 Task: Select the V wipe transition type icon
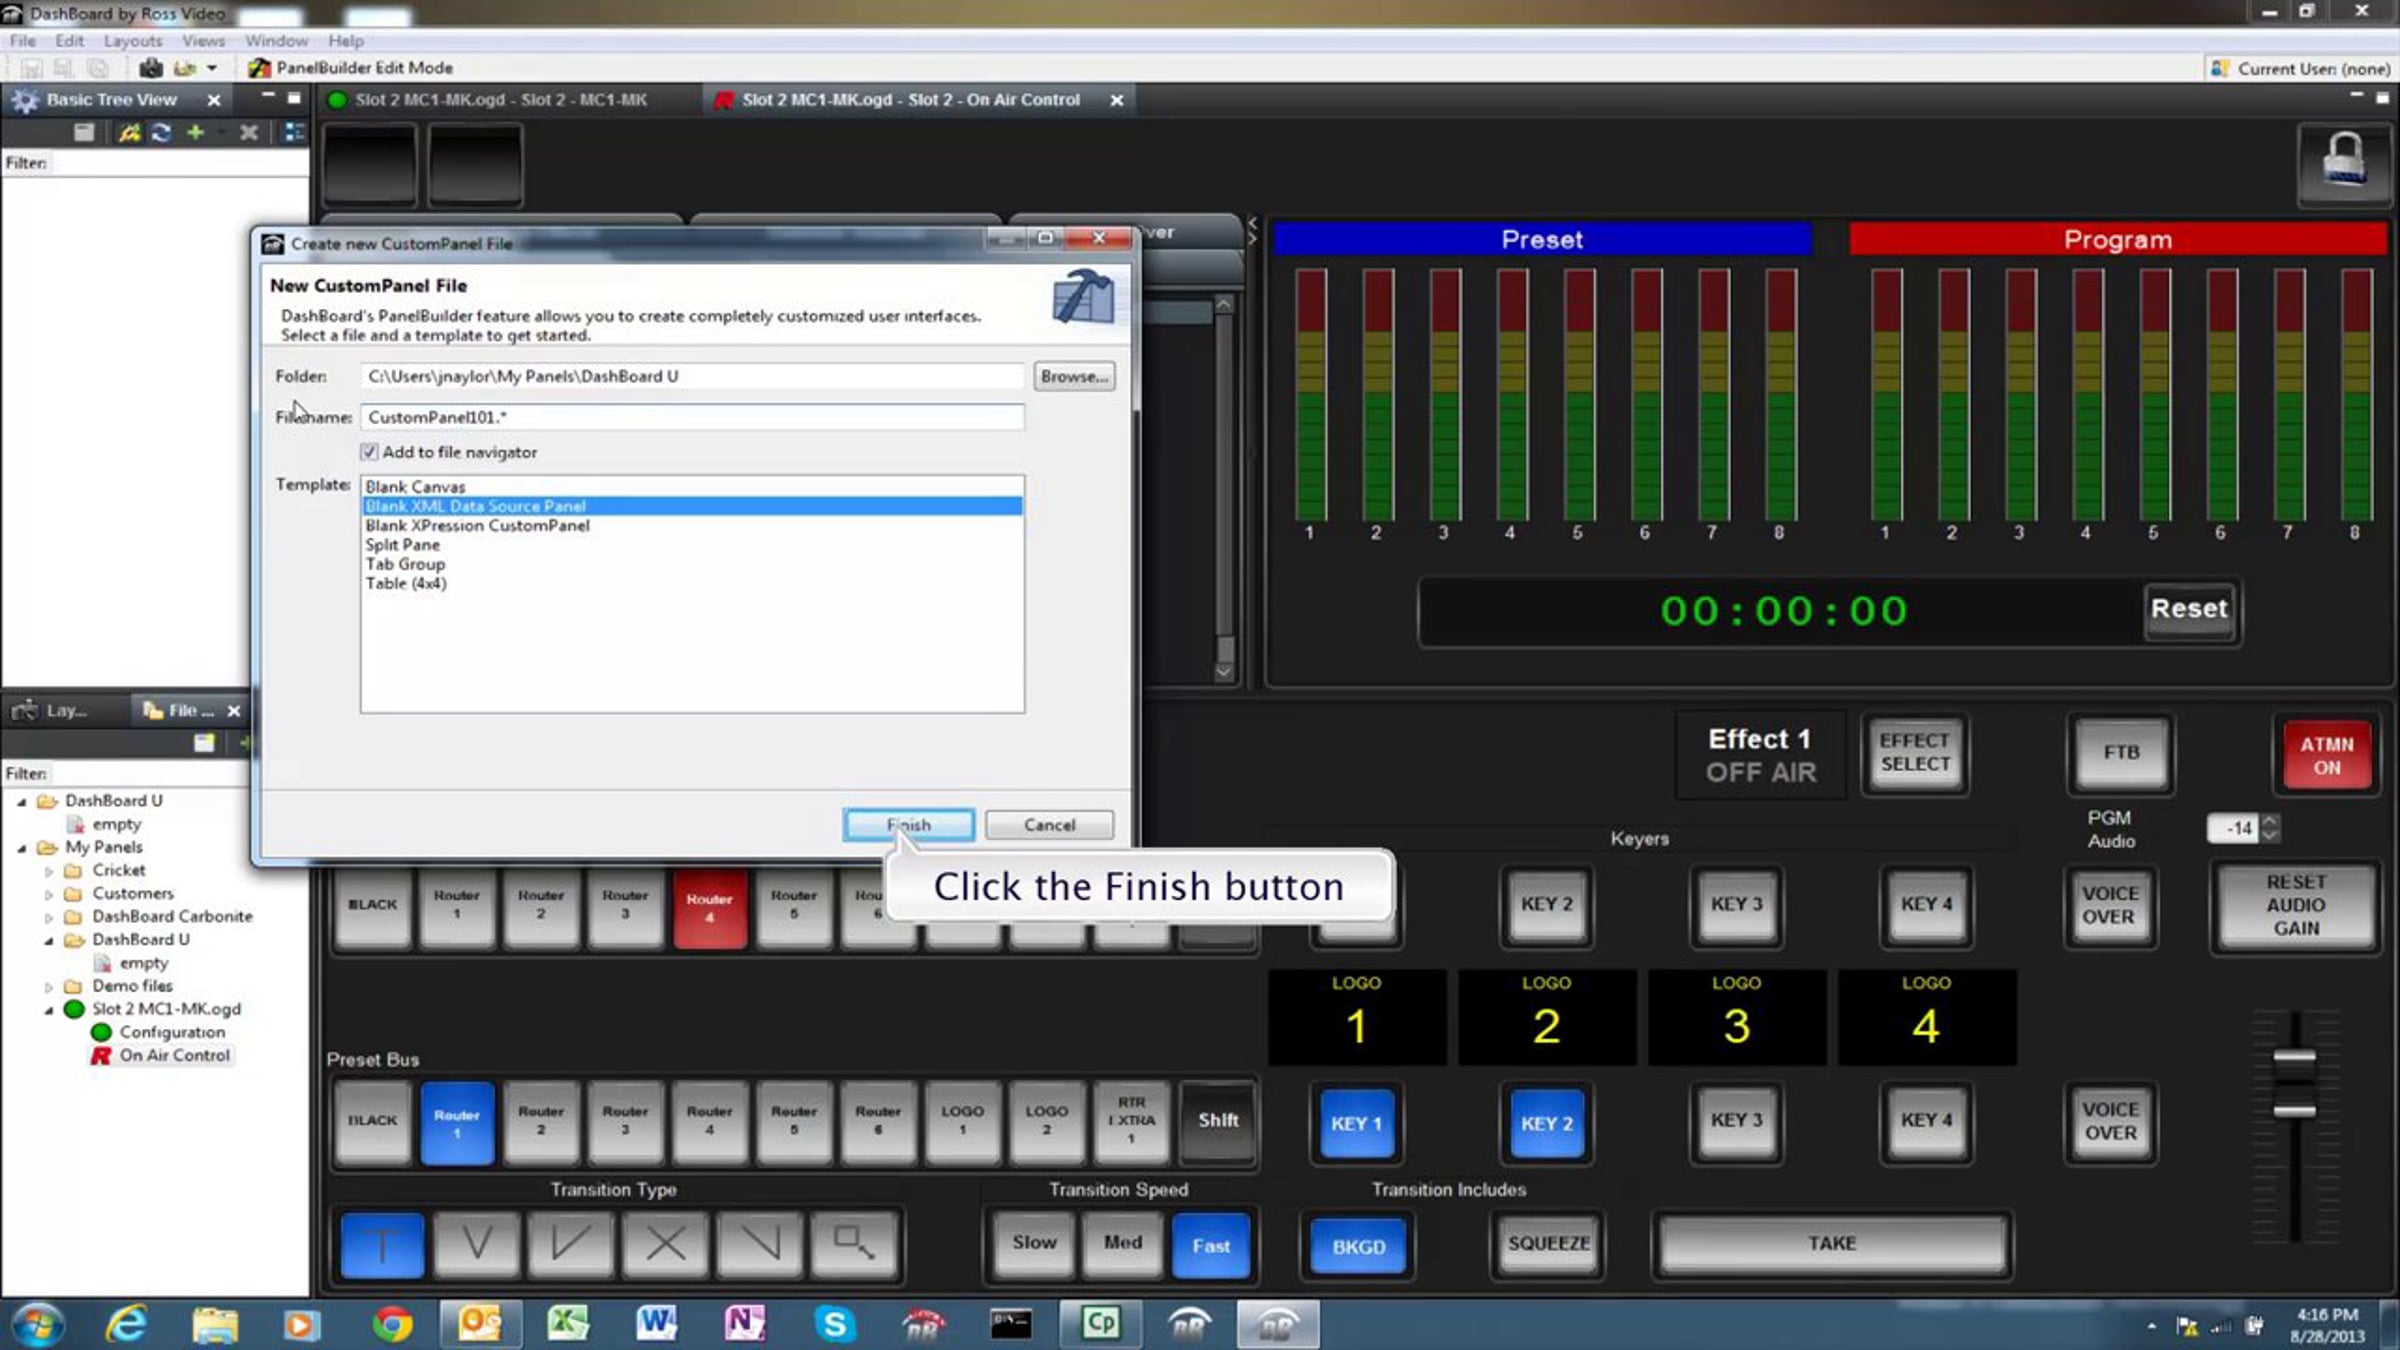(477, 1244)
